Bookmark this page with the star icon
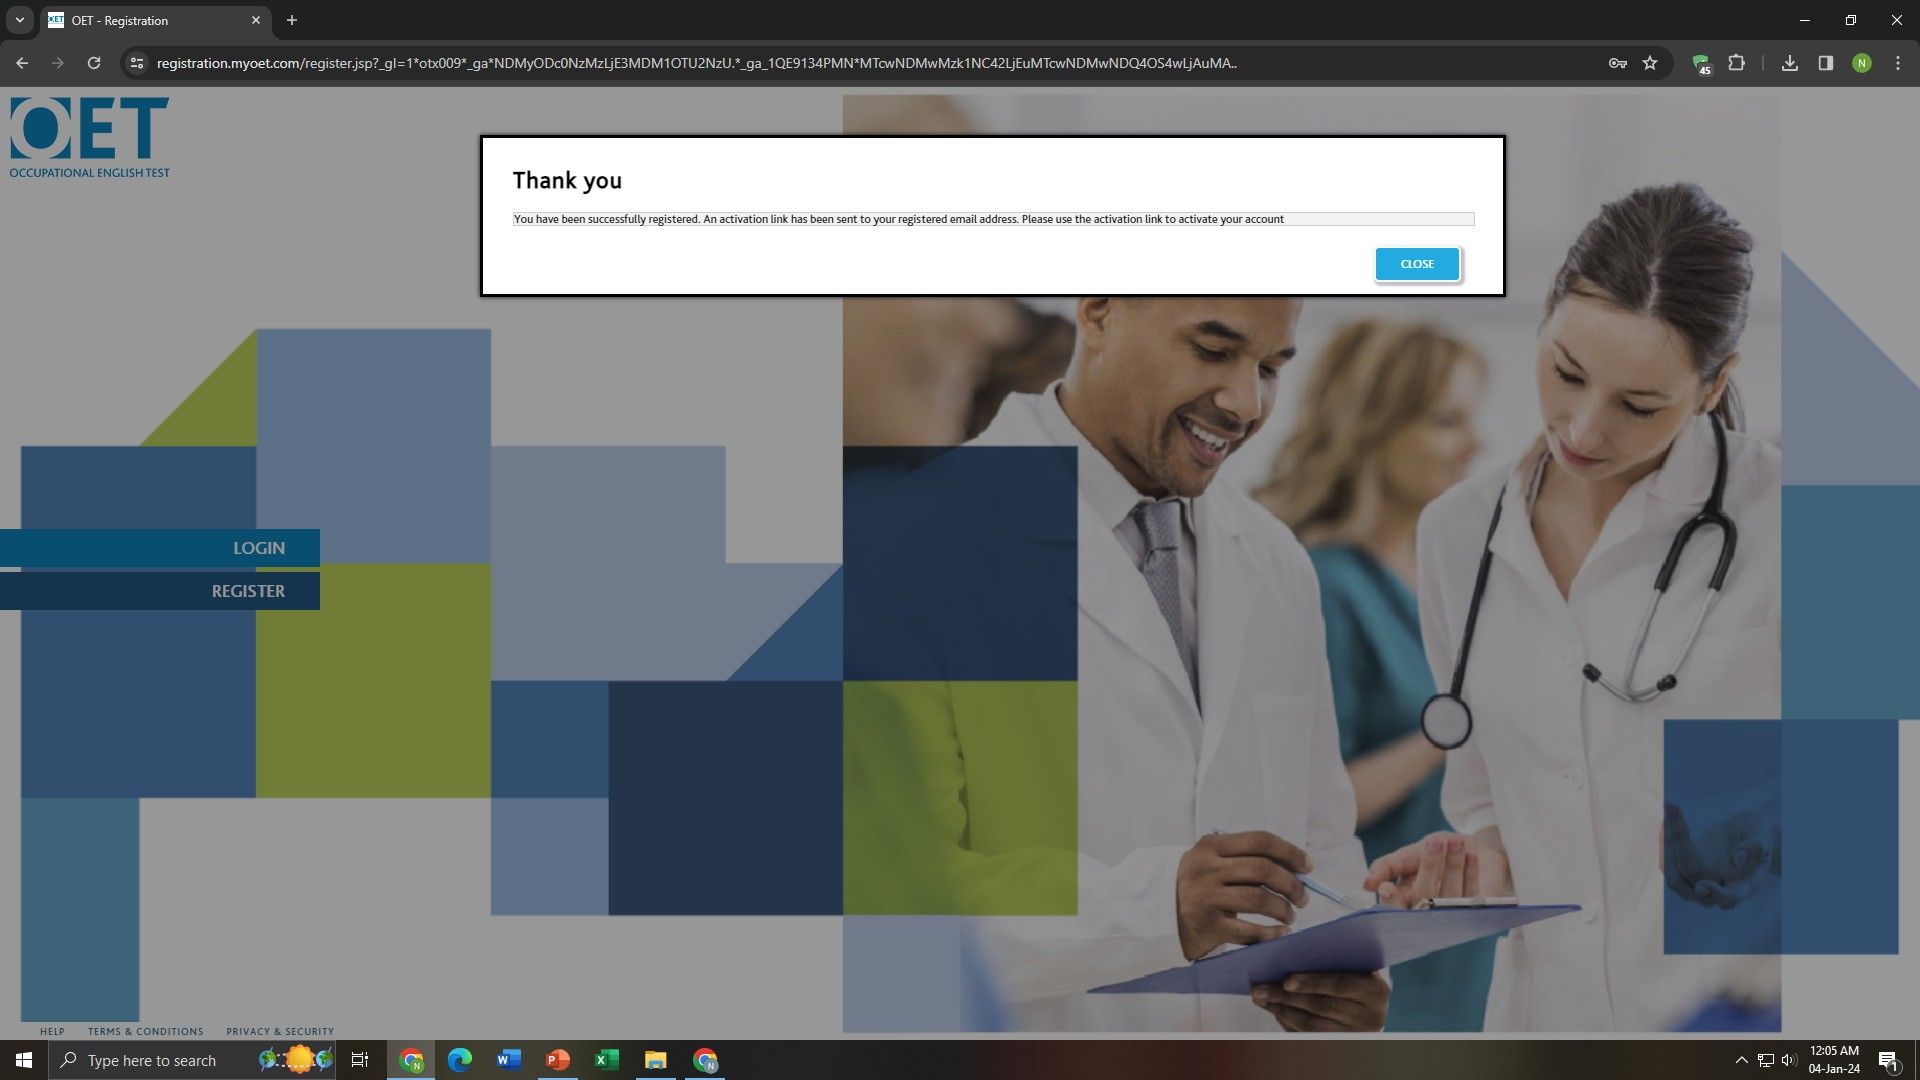Screen dimensions: 1920x1080 pyautogui.click(x=1650, y=63)
